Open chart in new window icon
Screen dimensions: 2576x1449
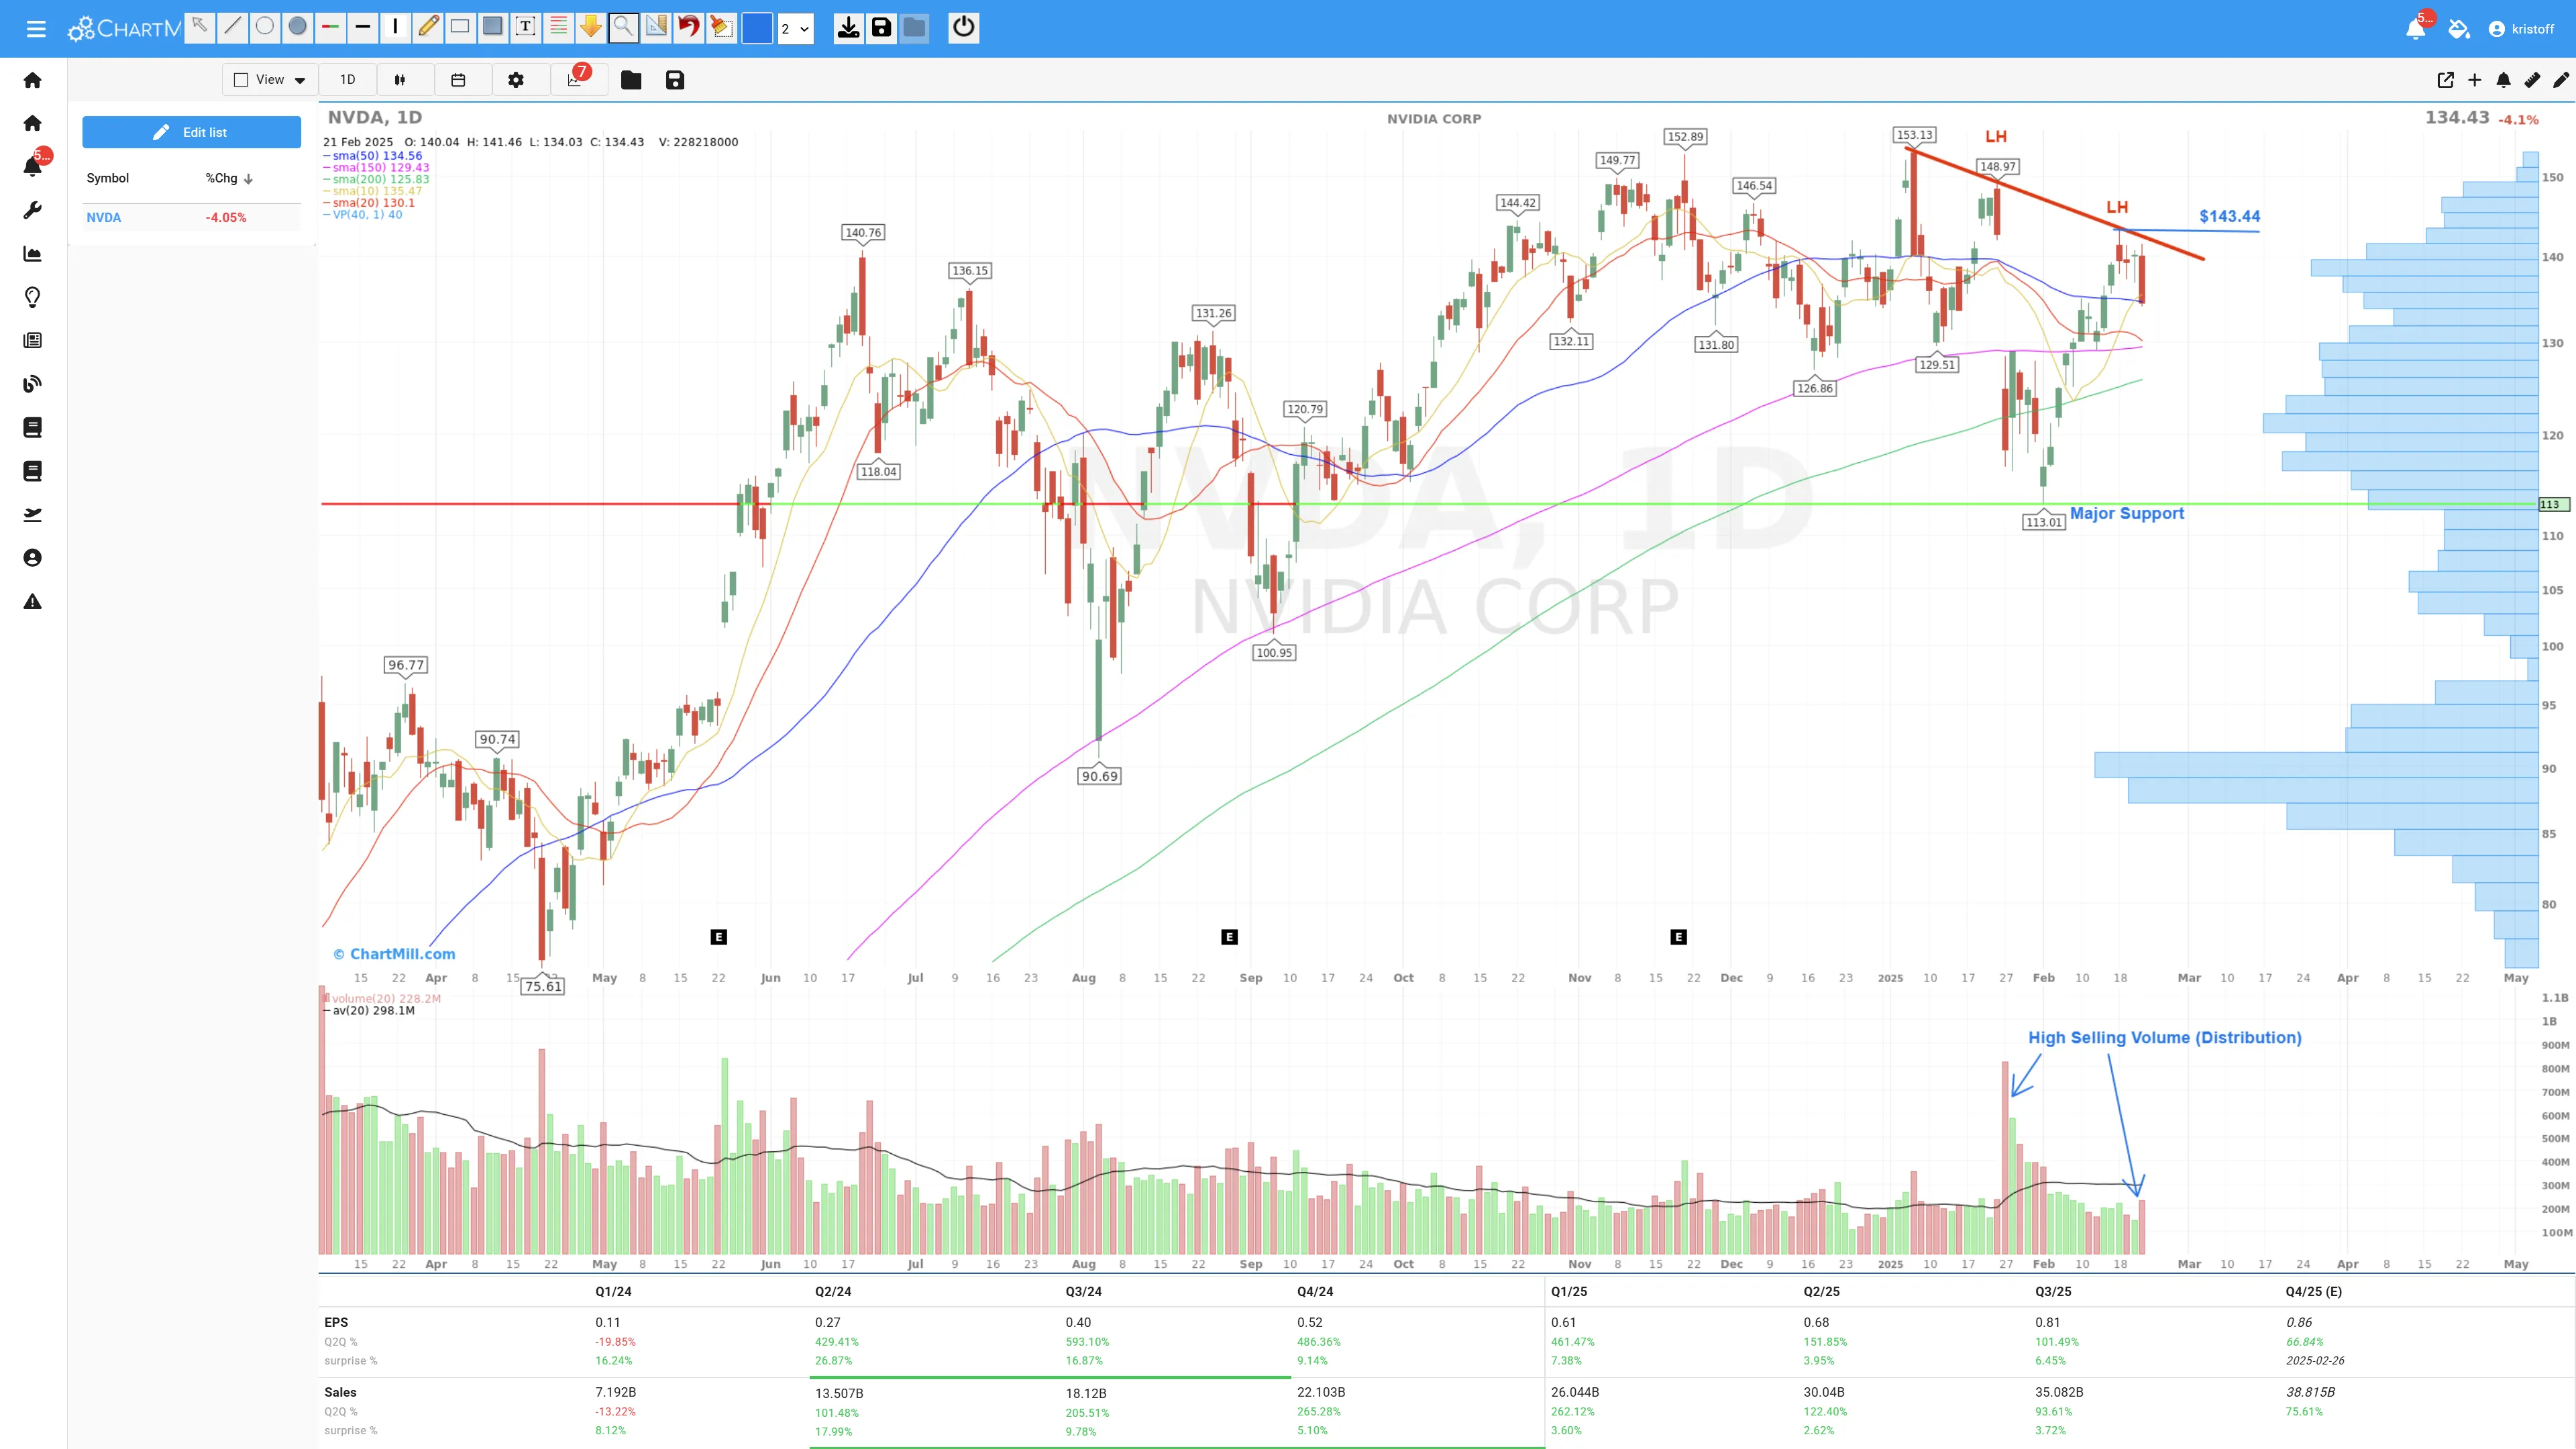[x=2446, y=80]
